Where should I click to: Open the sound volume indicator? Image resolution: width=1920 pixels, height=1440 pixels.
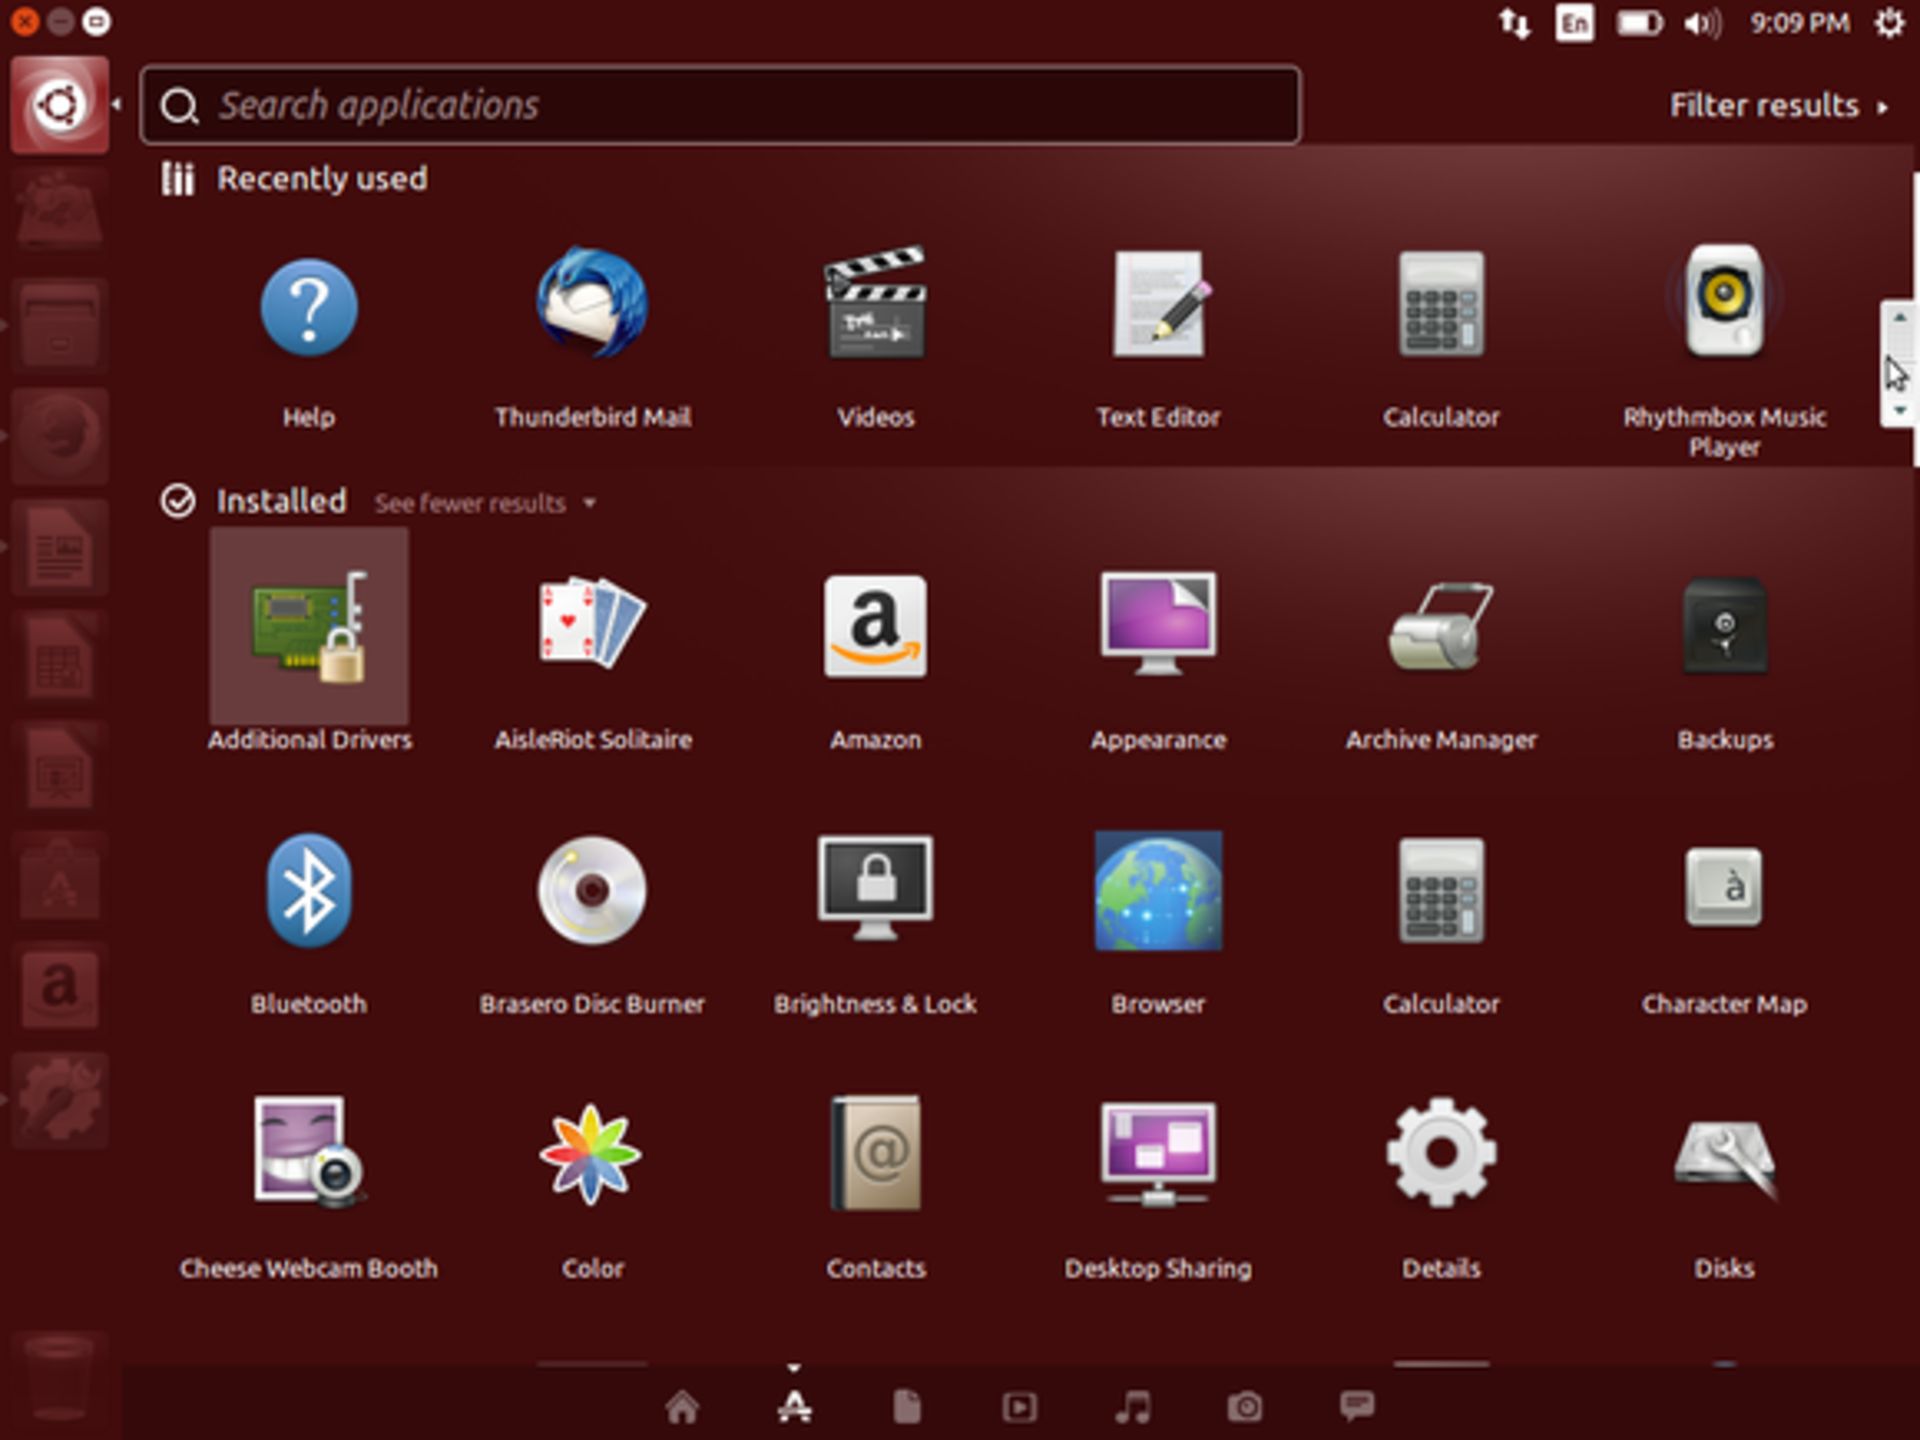1703,23
